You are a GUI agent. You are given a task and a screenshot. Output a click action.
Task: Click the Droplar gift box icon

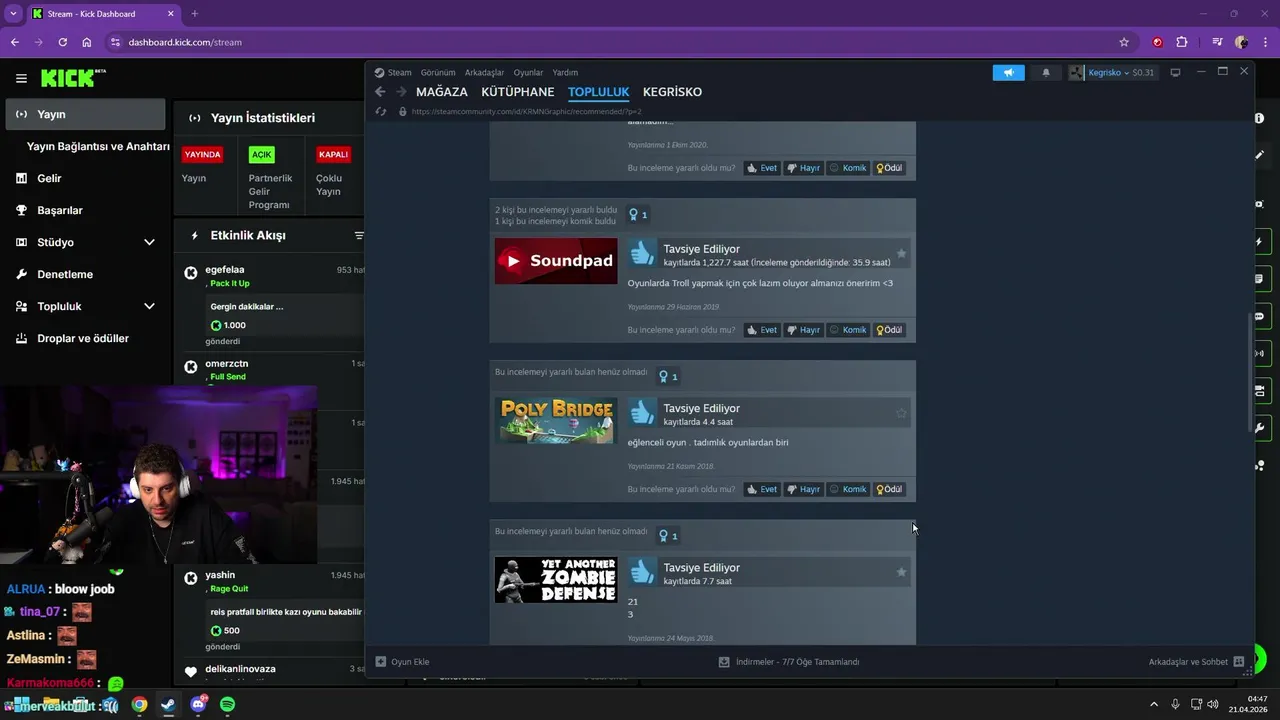pos(21,338)
